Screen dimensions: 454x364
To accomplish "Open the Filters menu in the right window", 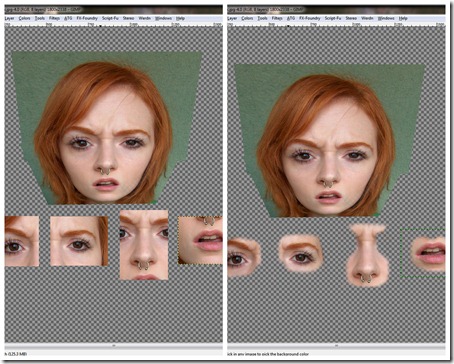I will click(277, 18).
